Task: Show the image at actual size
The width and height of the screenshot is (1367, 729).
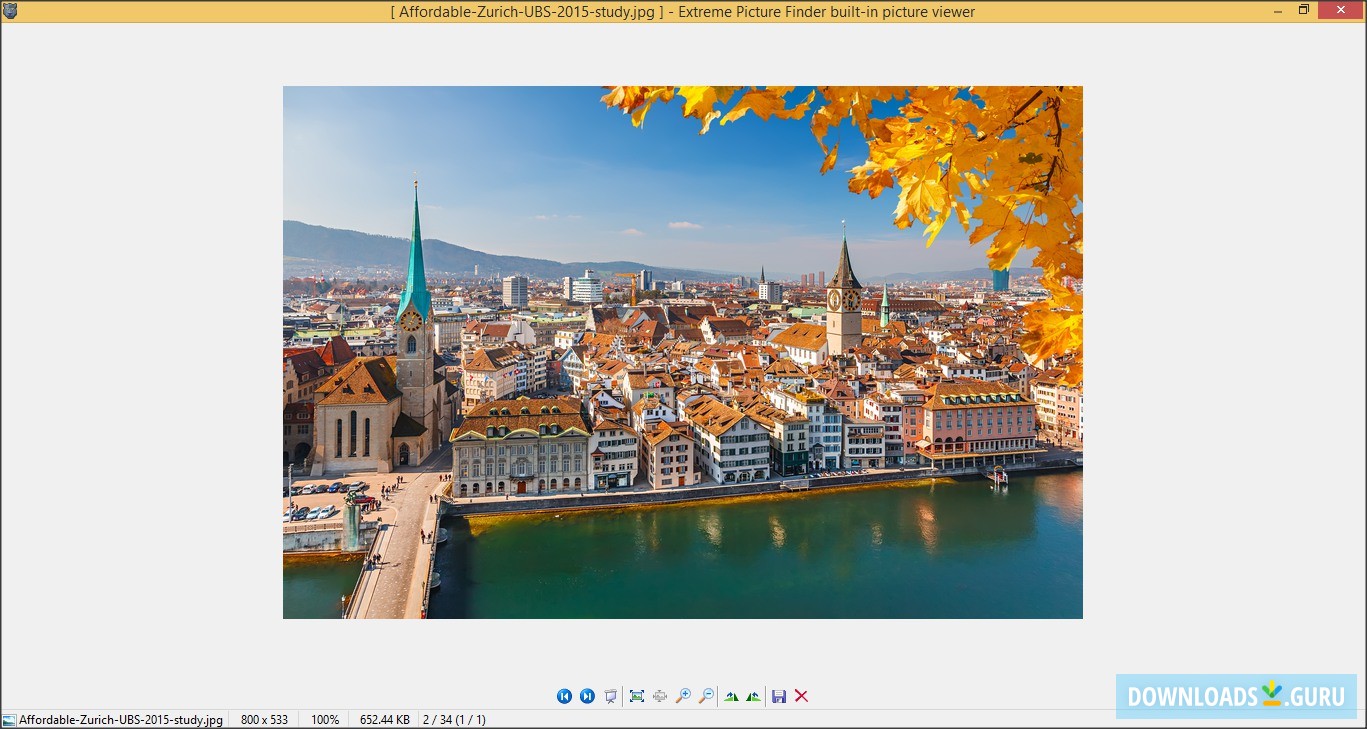Action: point(660,695)
